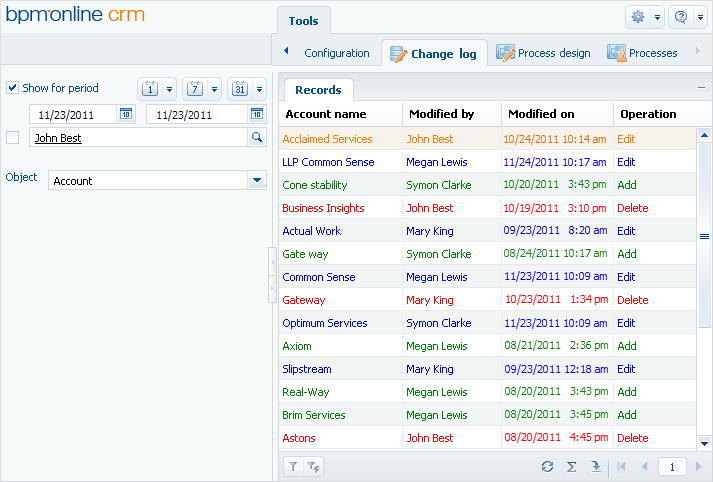Enable the checkbox beside John Best
713x482 pixels.
[13, 138]
